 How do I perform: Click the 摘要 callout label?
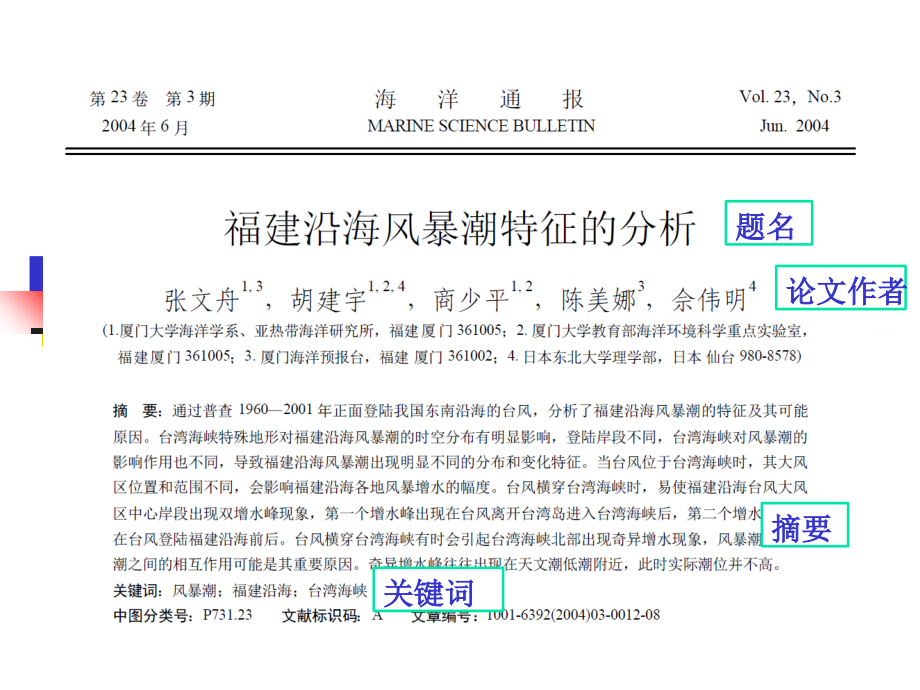pos(805,525)
